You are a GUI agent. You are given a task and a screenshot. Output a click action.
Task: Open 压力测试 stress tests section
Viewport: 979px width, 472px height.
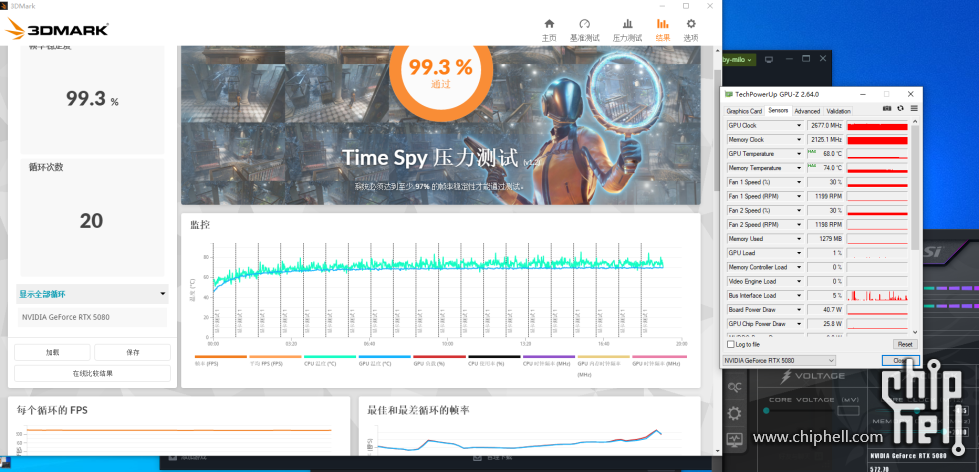click(627, 29)
